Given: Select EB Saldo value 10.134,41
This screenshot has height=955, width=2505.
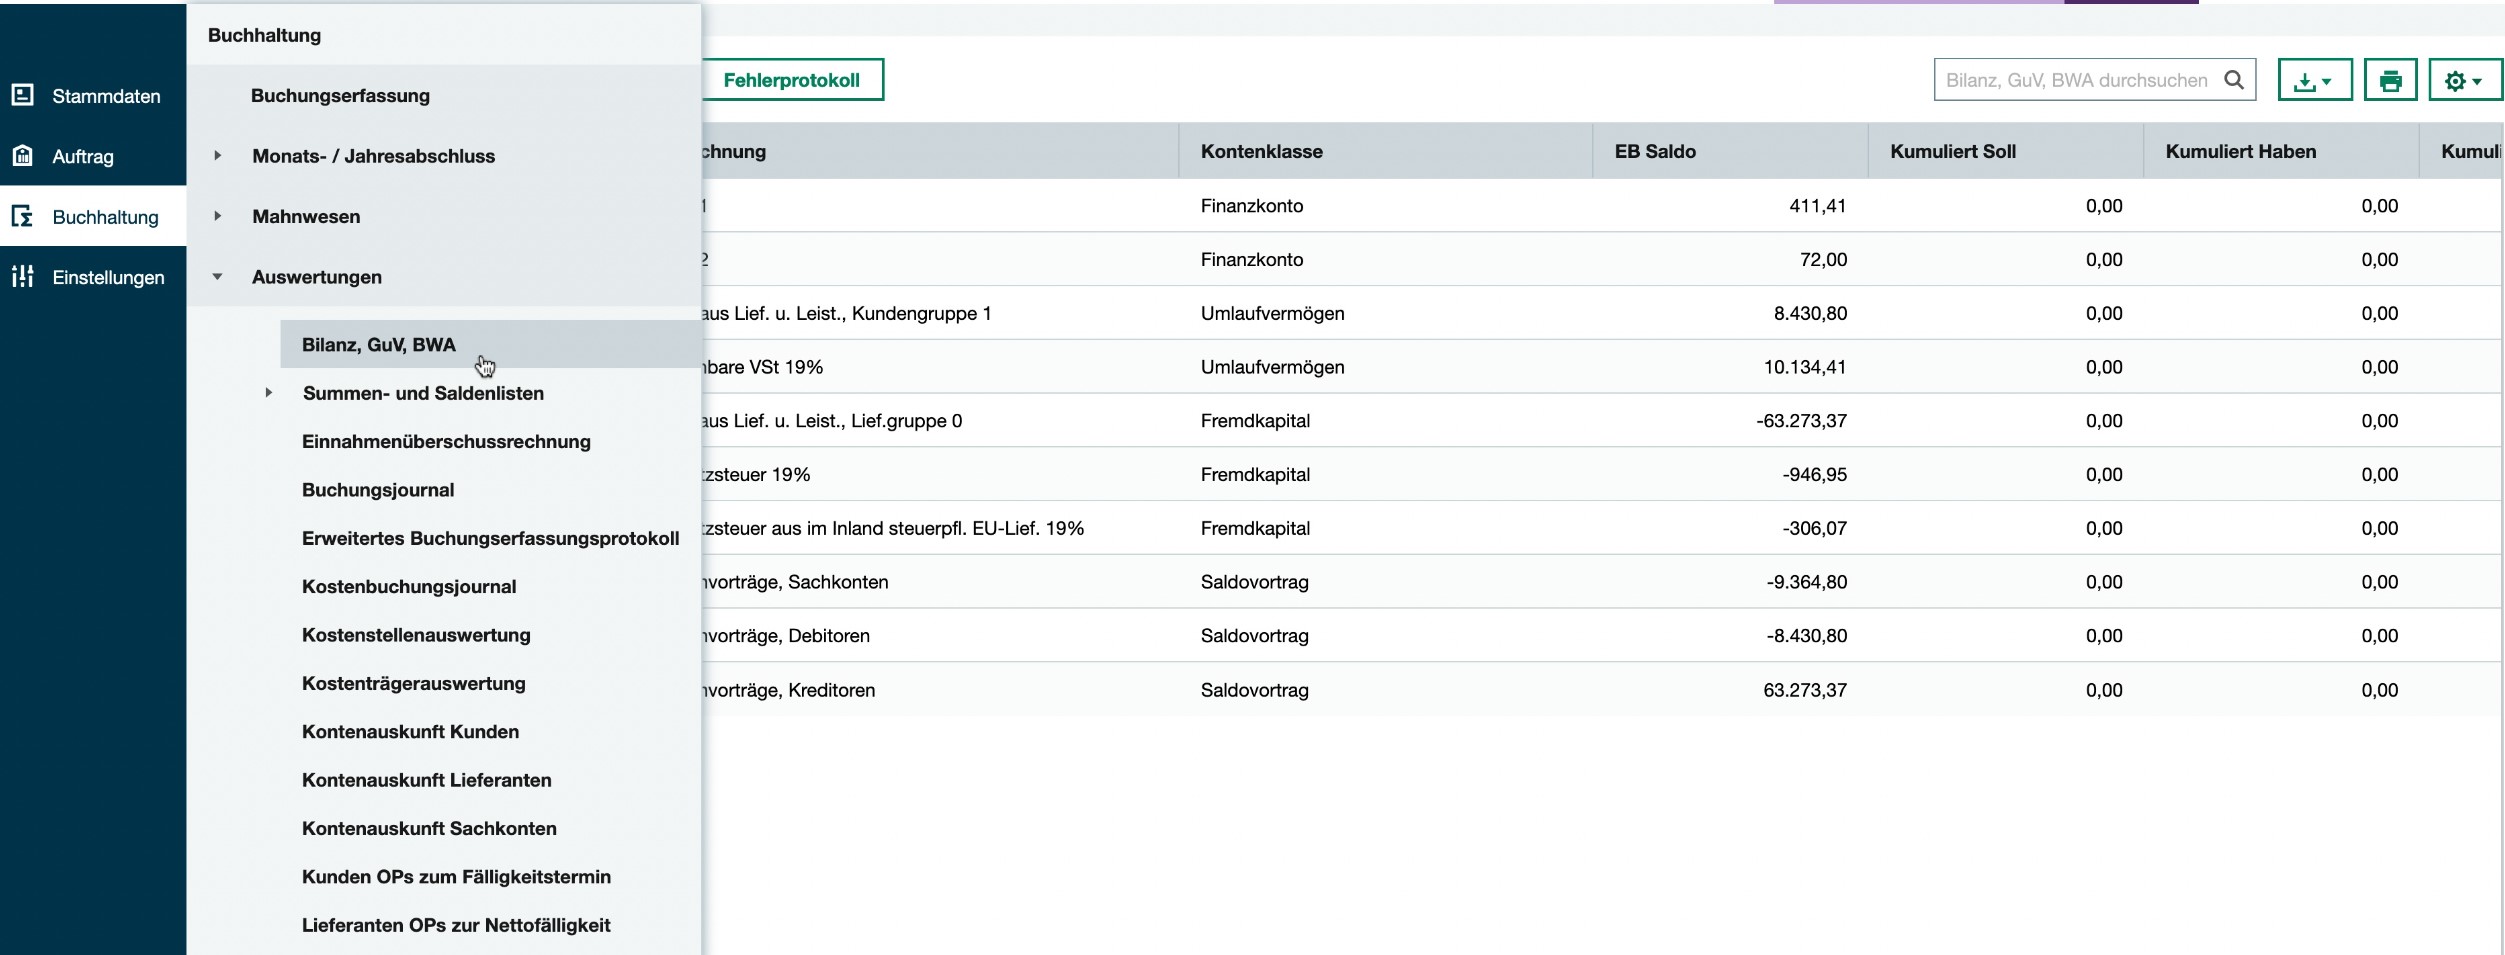Looking at the screenshot, I should tap(1804, 367).
